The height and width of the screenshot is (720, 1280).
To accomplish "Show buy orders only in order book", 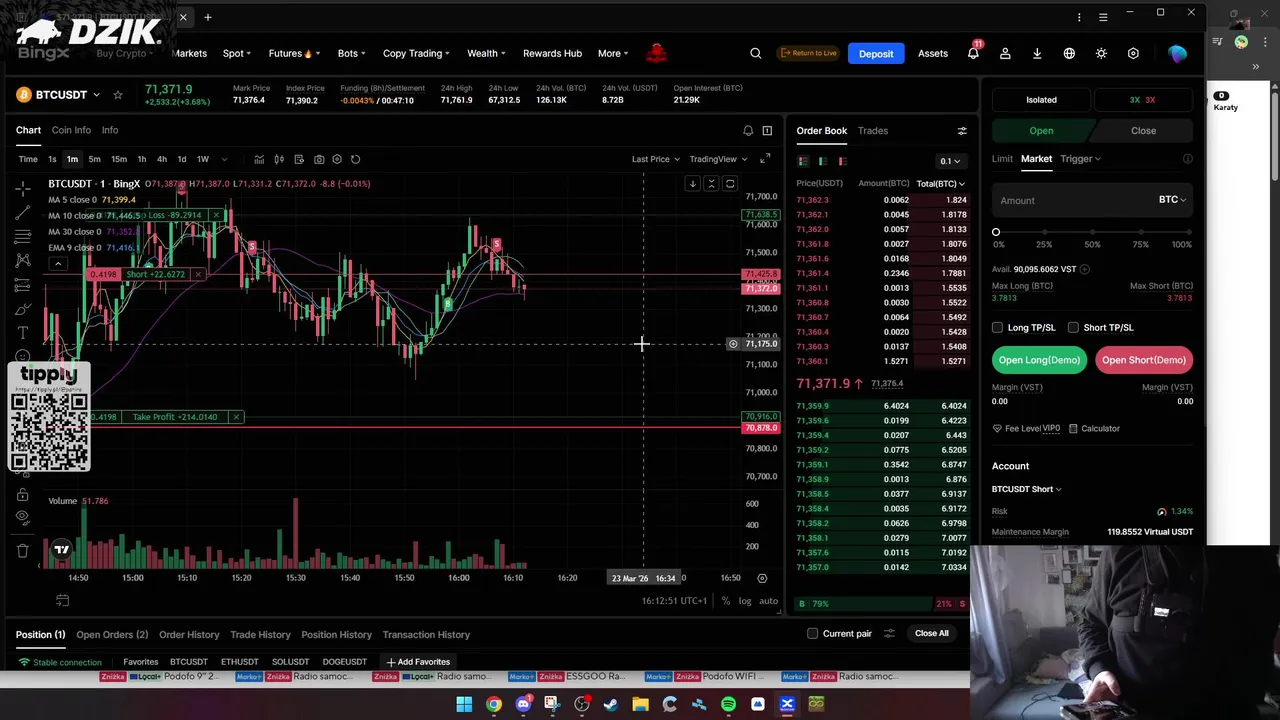I will tap(823, 161).
